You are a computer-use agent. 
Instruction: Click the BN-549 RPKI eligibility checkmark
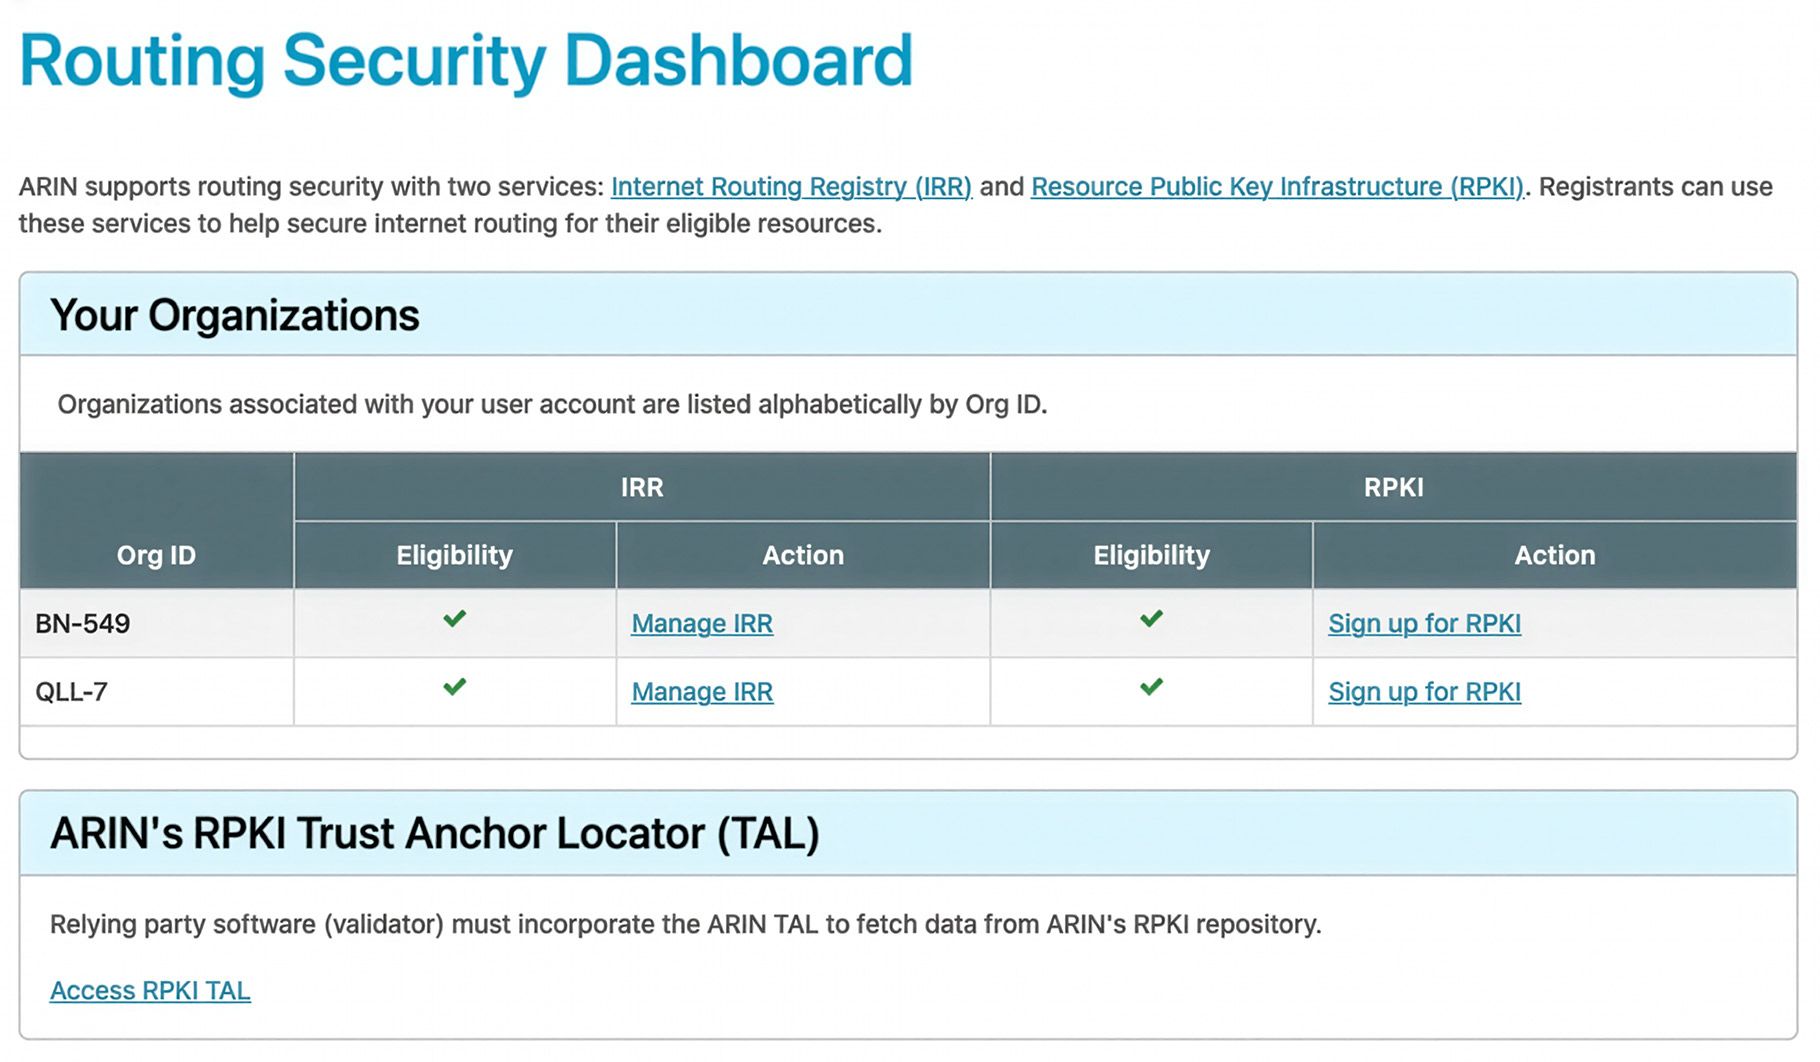pos(1151,622)
